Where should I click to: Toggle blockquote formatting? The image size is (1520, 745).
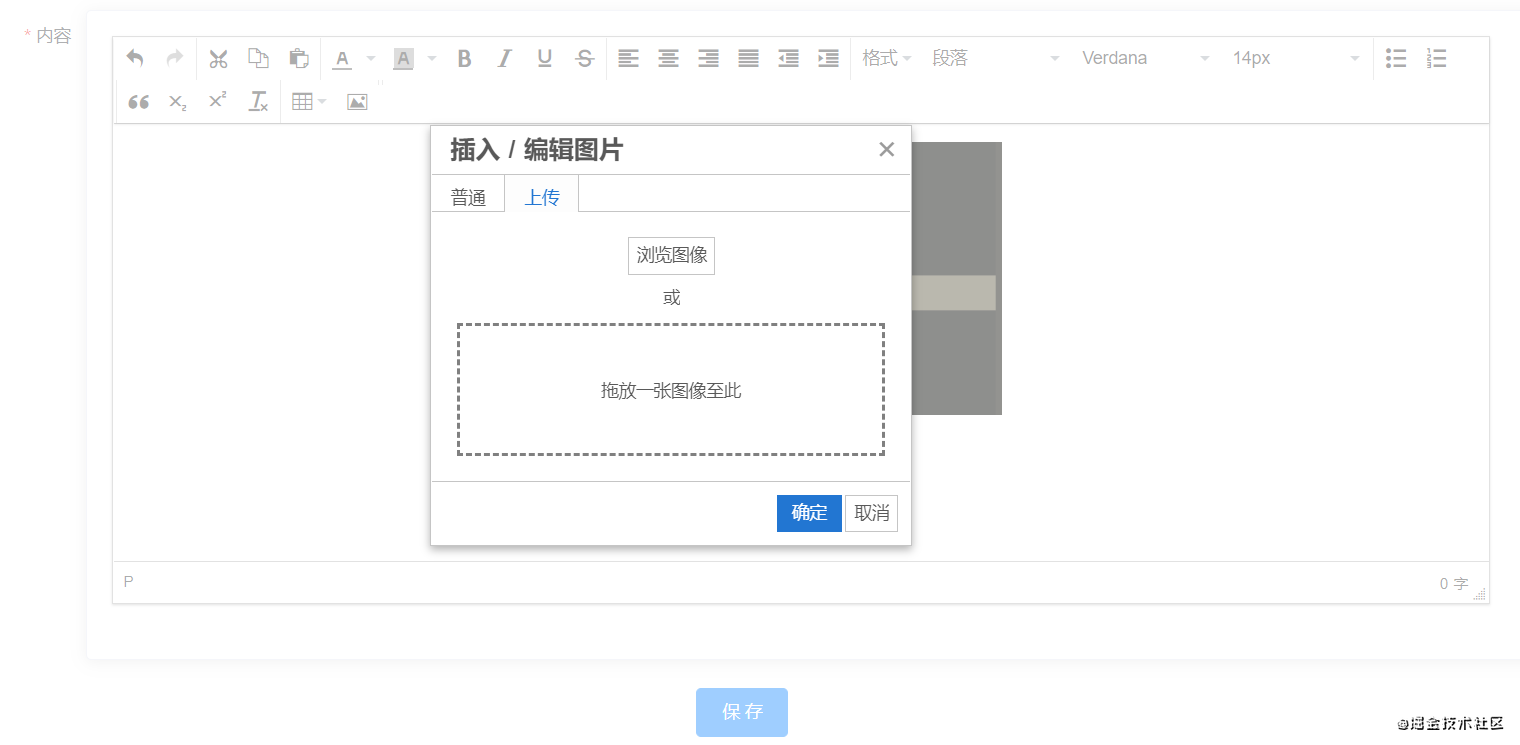(139, 101)
